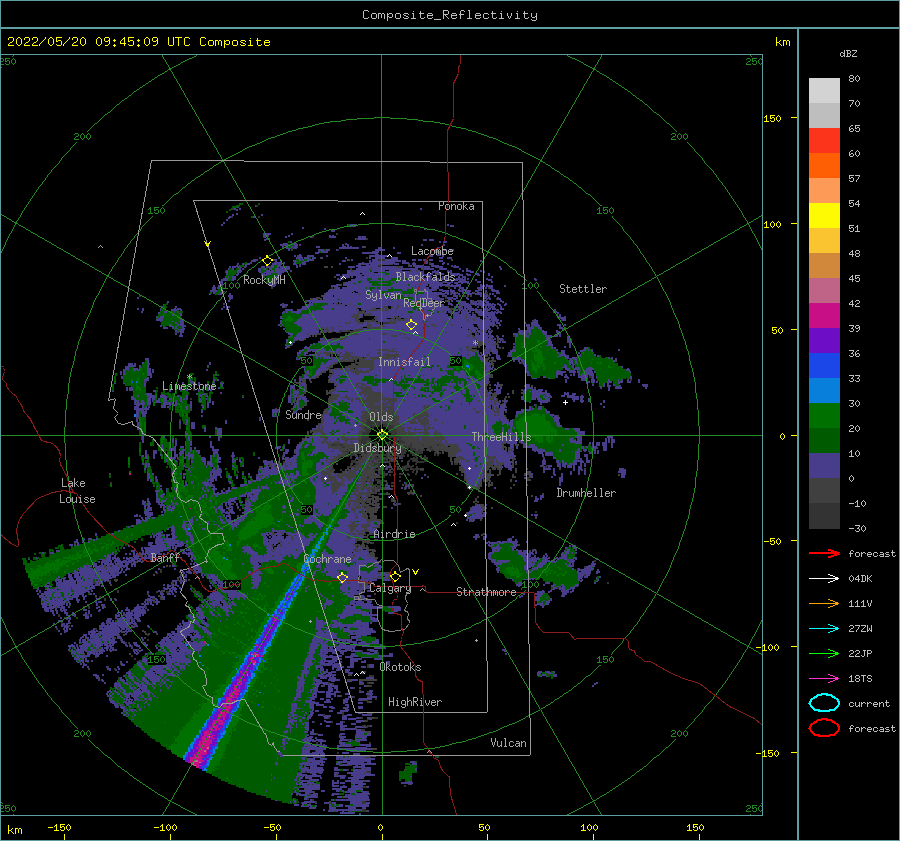Click the Strathmore city label
Image resolution: width=900 pixels, height=841 pixels.
[486, 592]
